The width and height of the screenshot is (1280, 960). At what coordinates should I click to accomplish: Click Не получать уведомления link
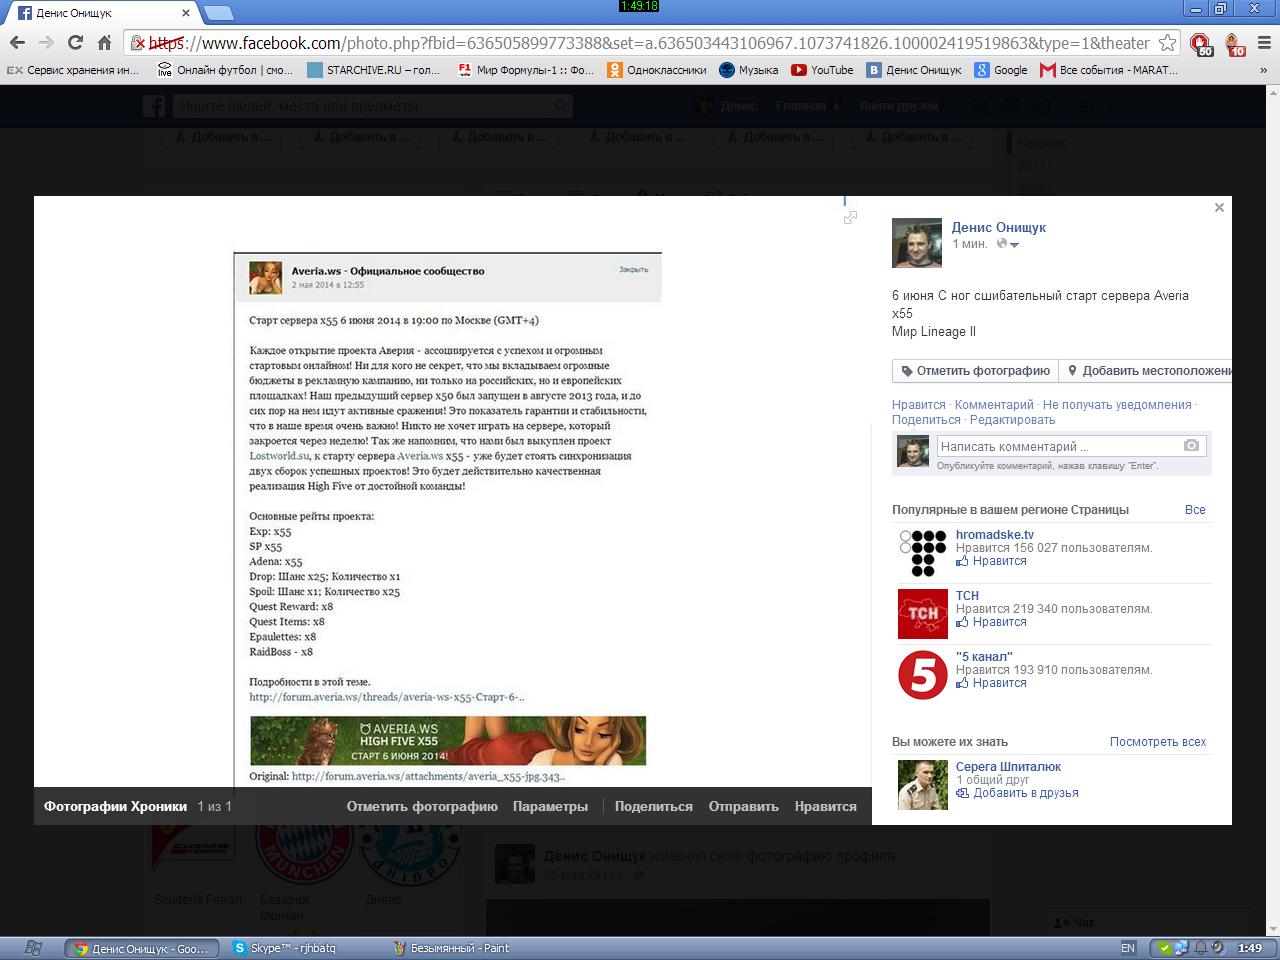1117,405
